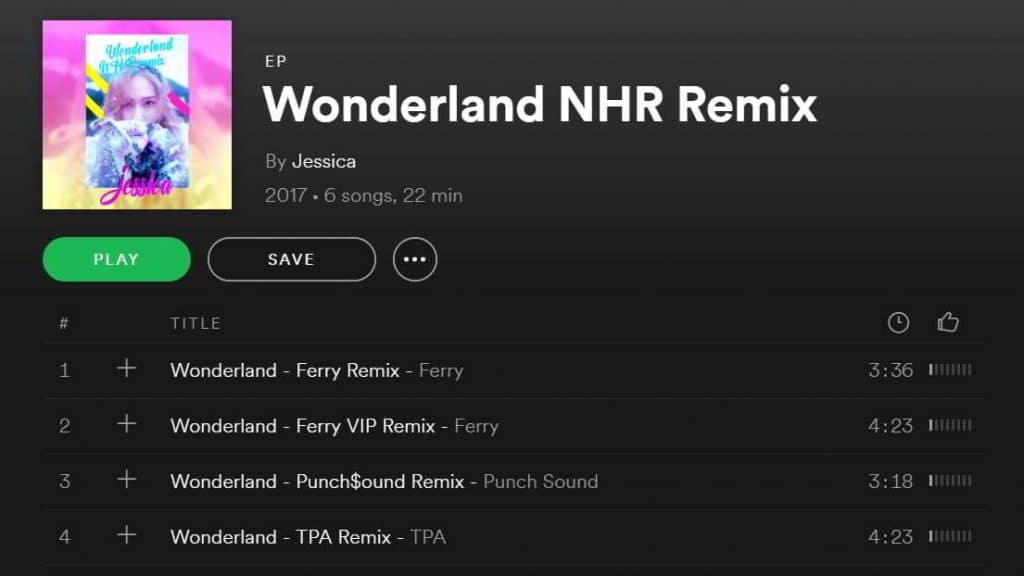Screen dimensions: 1024x576
Task: Sort by track number column header
Action: click(x=64, y=323)
